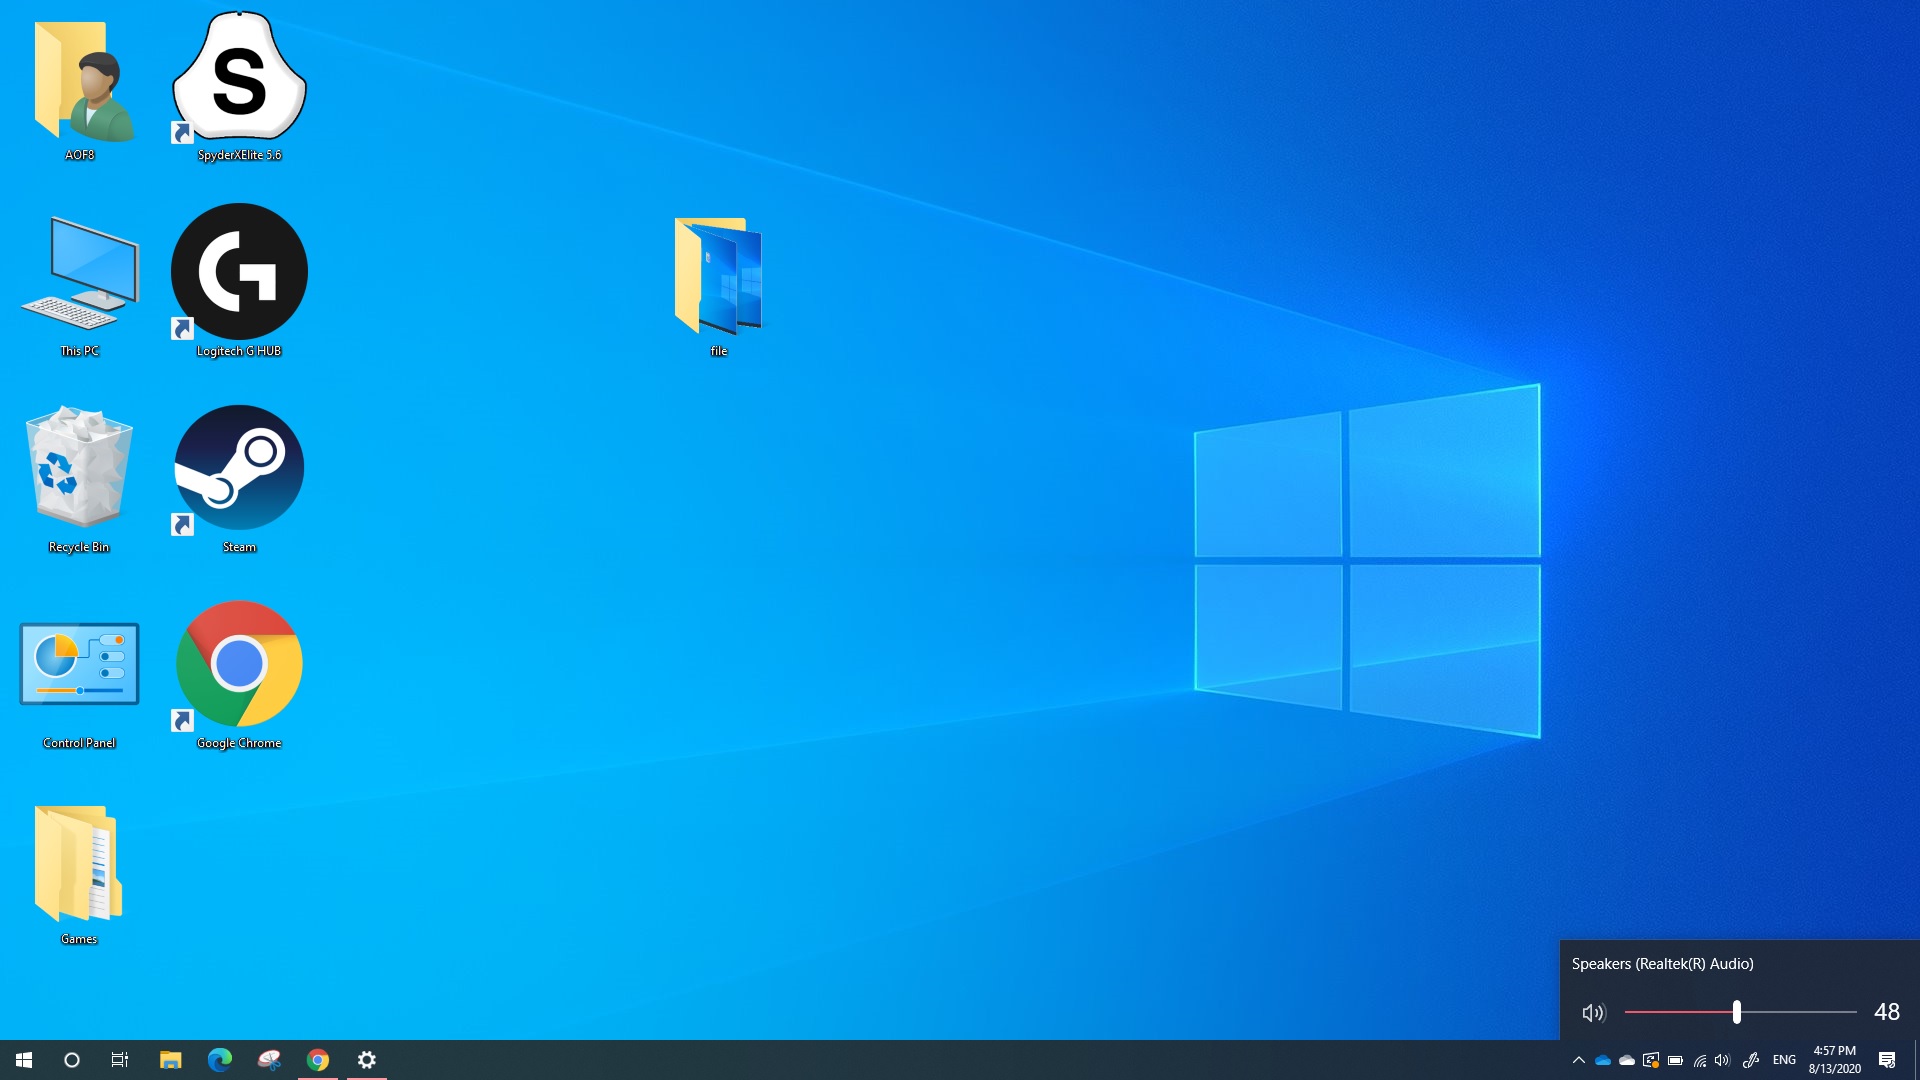The image size is (1920, 1080).
Task: Open clock and date flyout
Action: click(x=1834, y=1060)
